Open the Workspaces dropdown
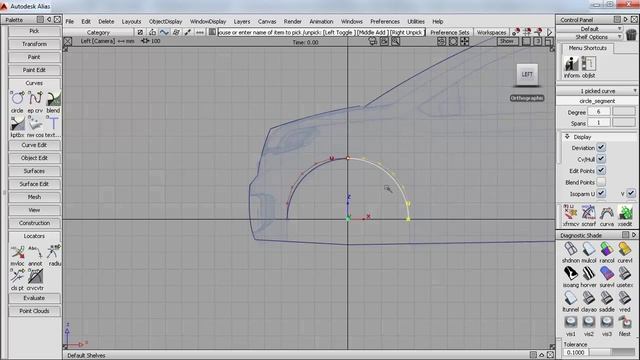640x360 pixels. coord(491,32)
